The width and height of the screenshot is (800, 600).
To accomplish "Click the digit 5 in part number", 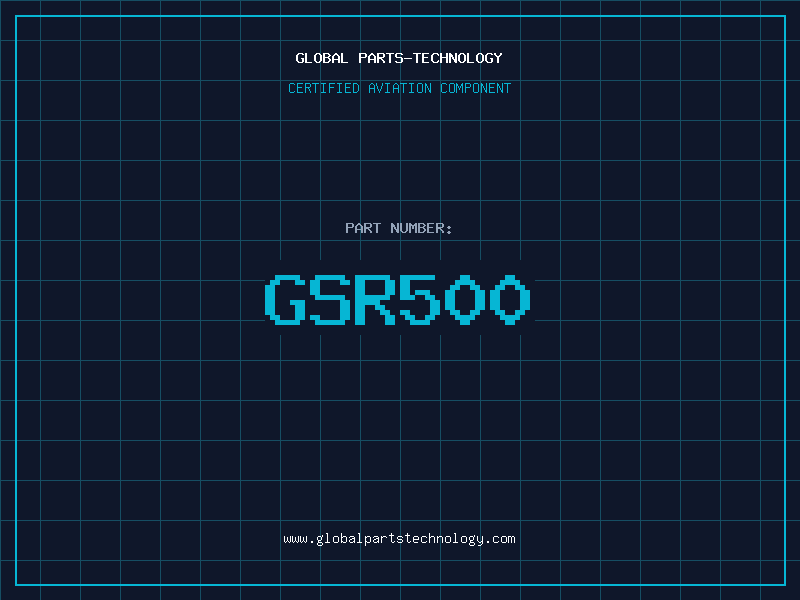I will (x=419, y=300).
